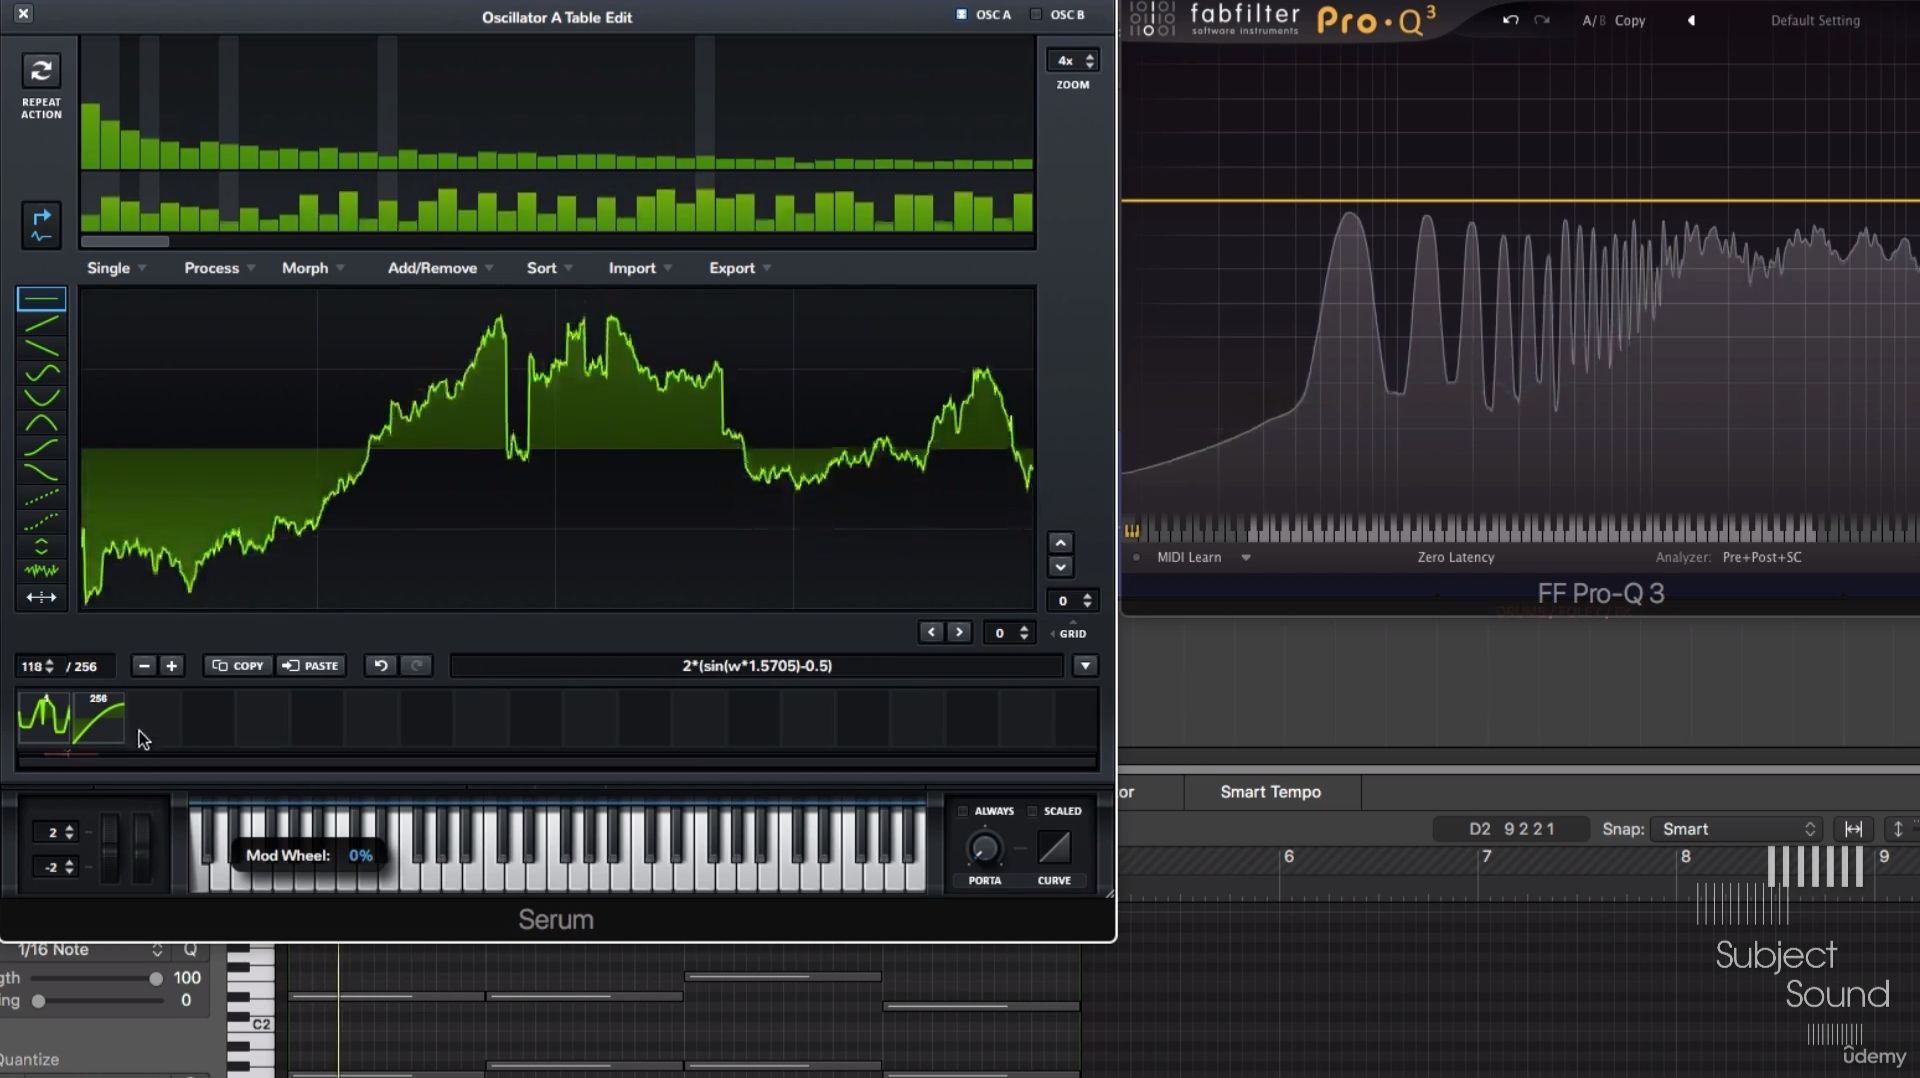Toggle the SCALED portamento checkbox
Screen dimensions: 1920x1078
1032,811
